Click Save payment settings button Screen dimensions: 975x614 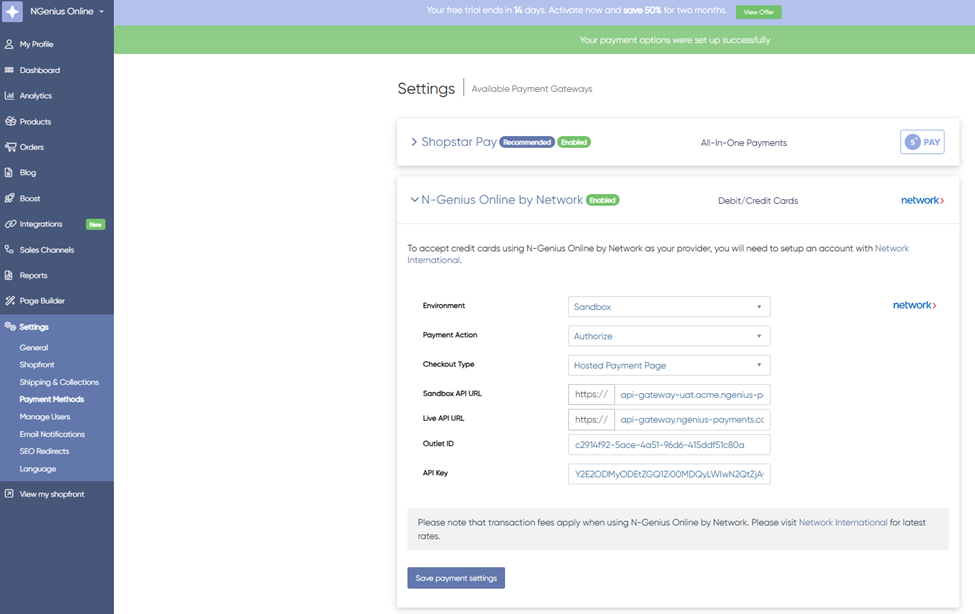point(456,578)
